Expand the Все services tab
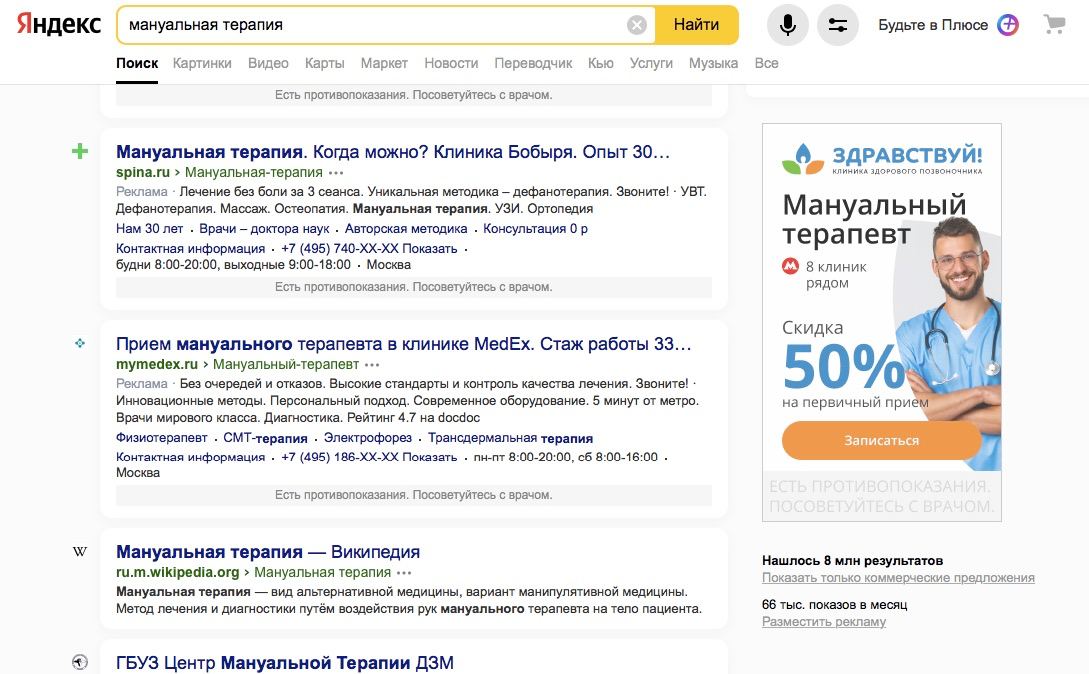Image resolution: width=1089 pixels, height=674 pixels. 767,63
